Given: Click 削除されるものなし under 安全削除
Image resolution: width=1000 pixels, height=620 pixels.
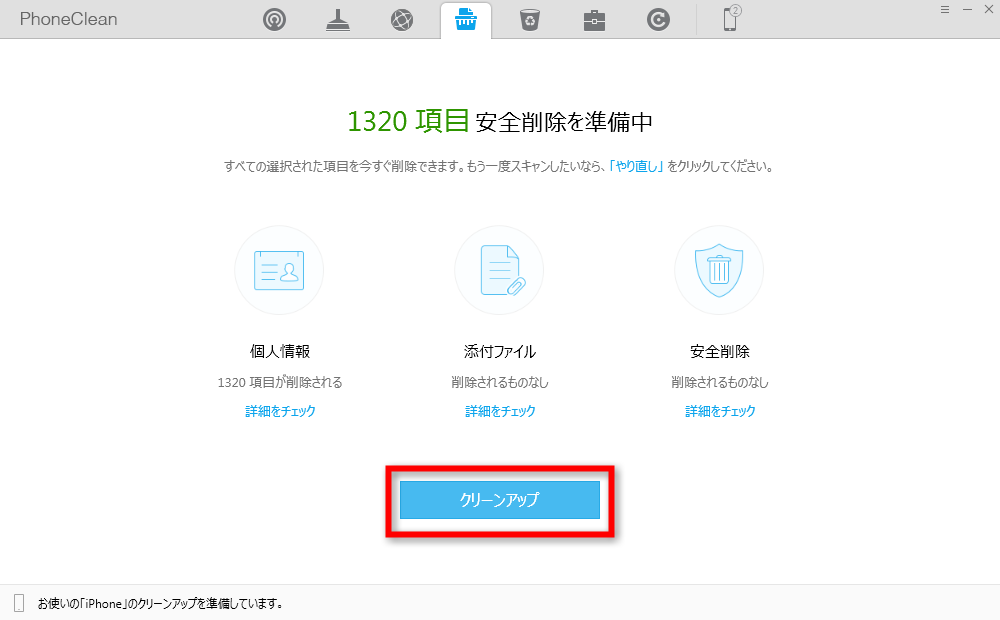Looking at the screenshot, I should tap(720, 382).
